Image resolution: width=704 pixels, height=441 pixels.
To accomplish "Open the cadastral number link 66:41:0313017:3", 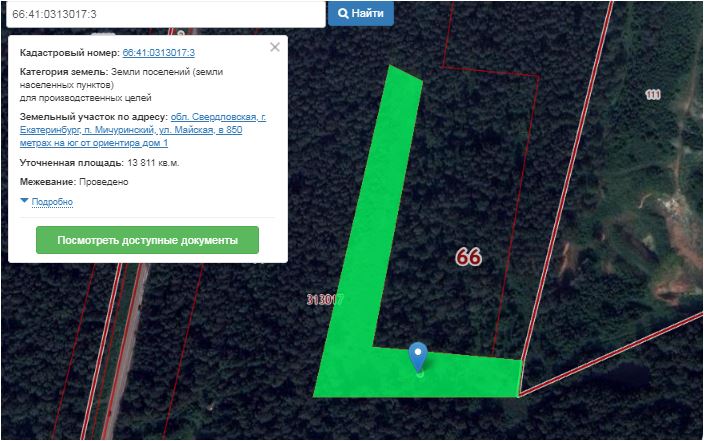I will point(158,53).
